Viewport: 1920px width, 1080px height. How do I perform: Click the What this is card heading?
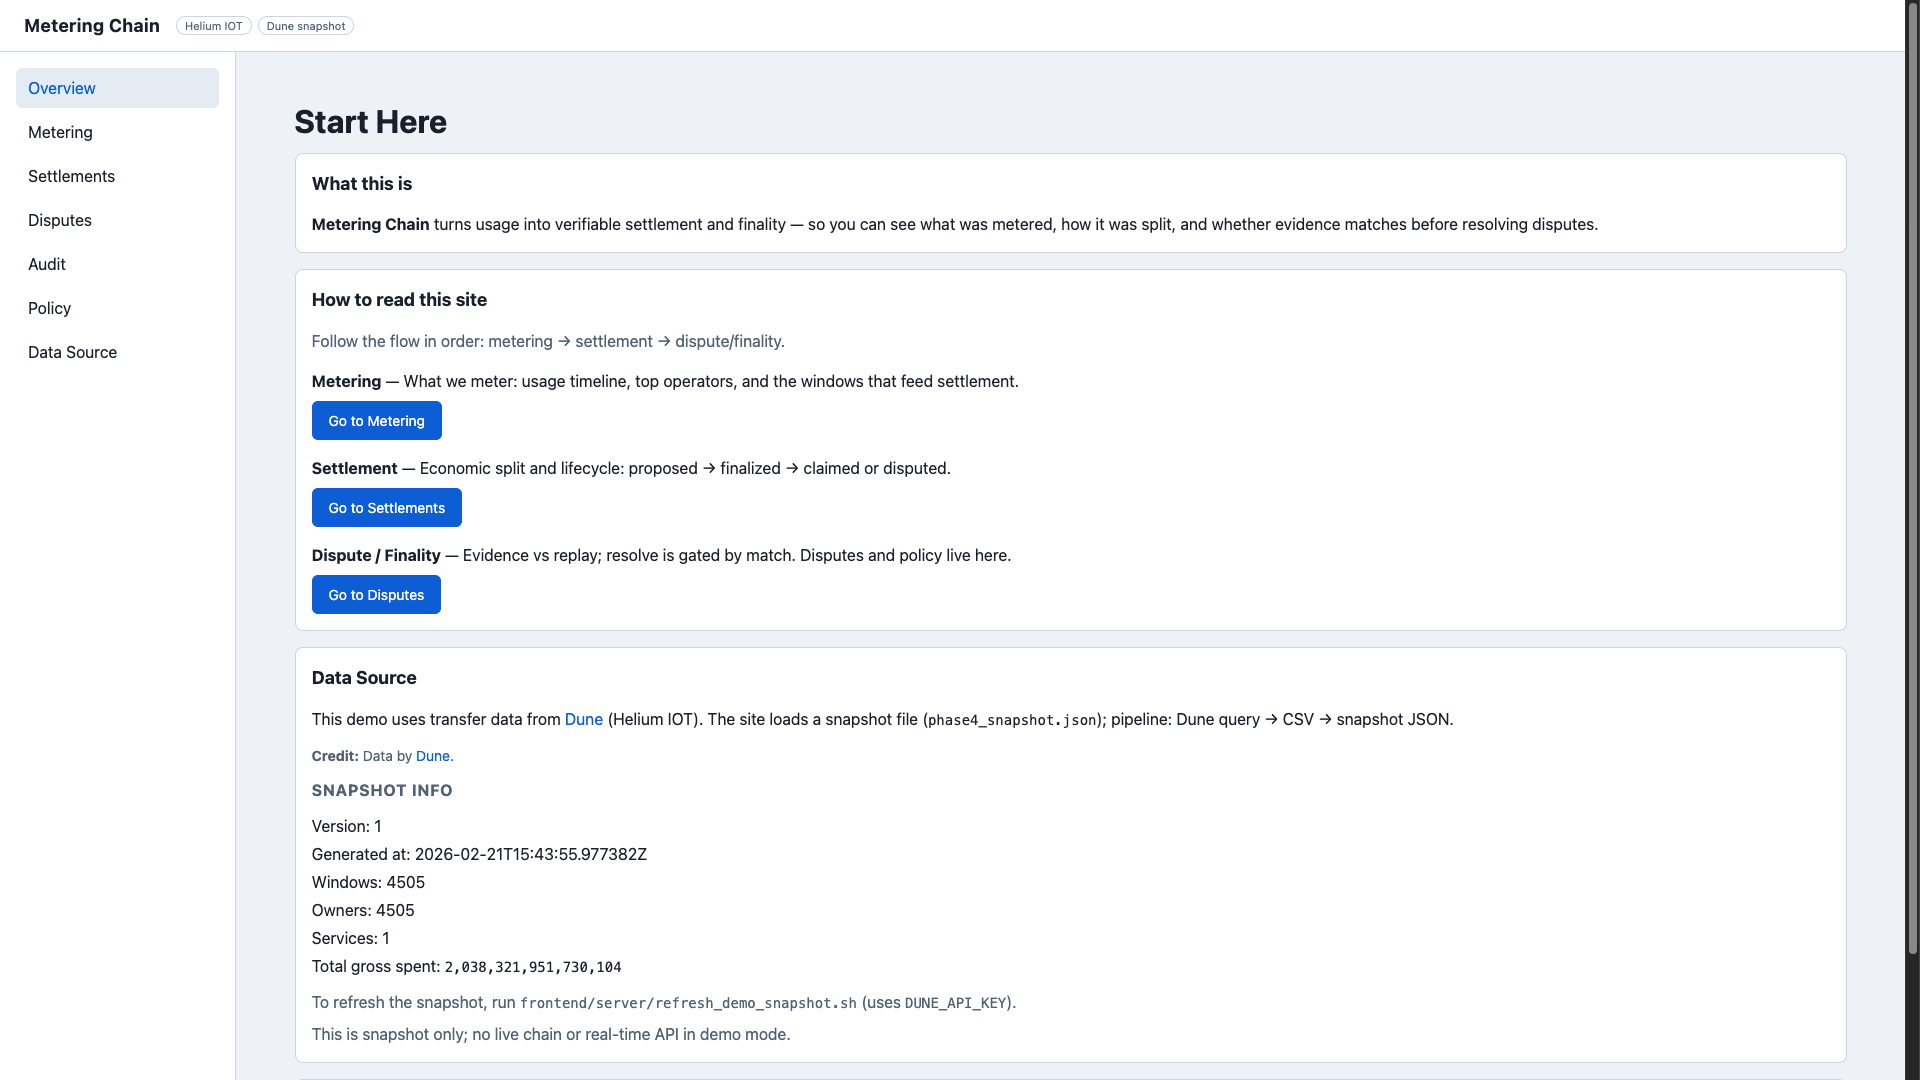pyautogui.click(x=361, y=183)
